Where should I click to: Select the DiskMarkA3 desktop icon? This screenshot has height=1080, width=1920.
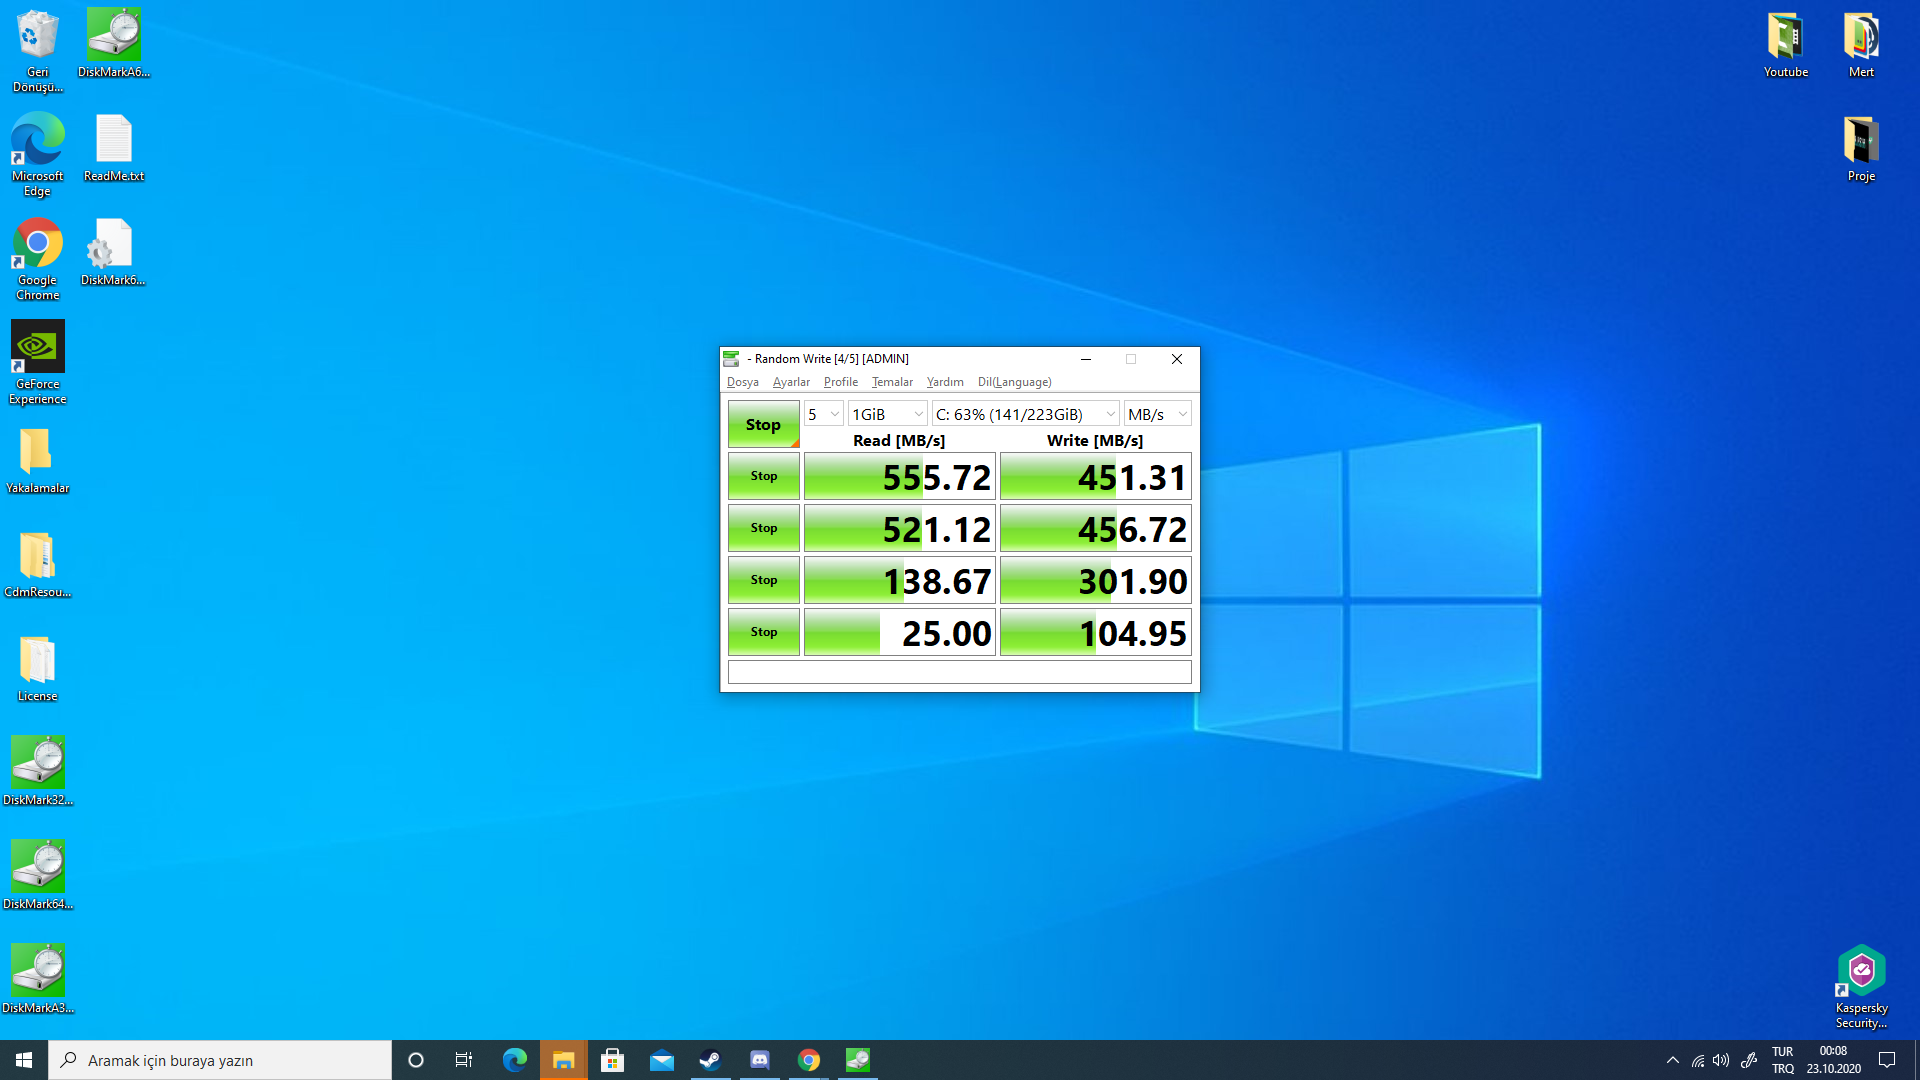38,980
